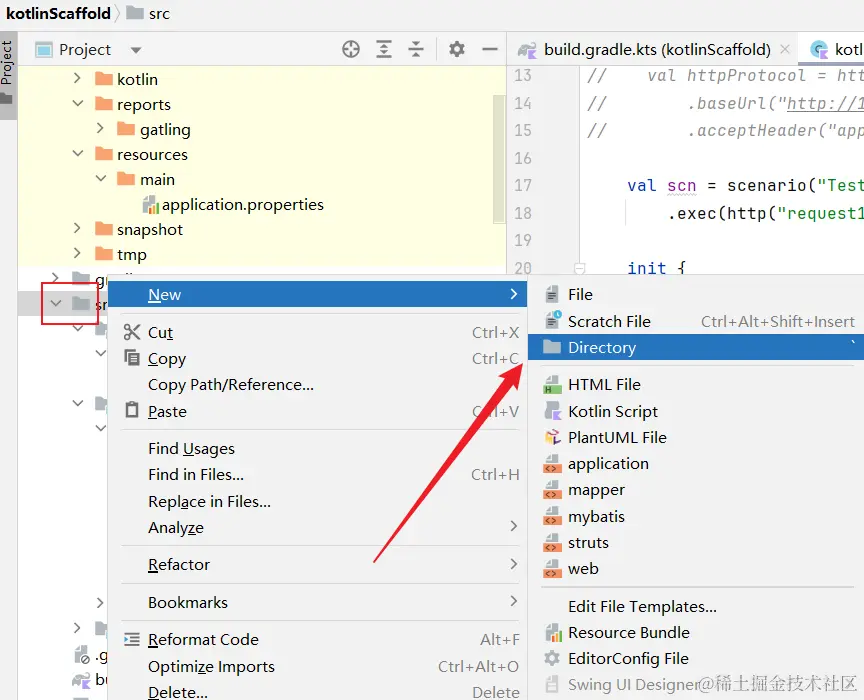
Task: Expand the kotlin folder
Action: pyautogui.click(x=78, y=79)
